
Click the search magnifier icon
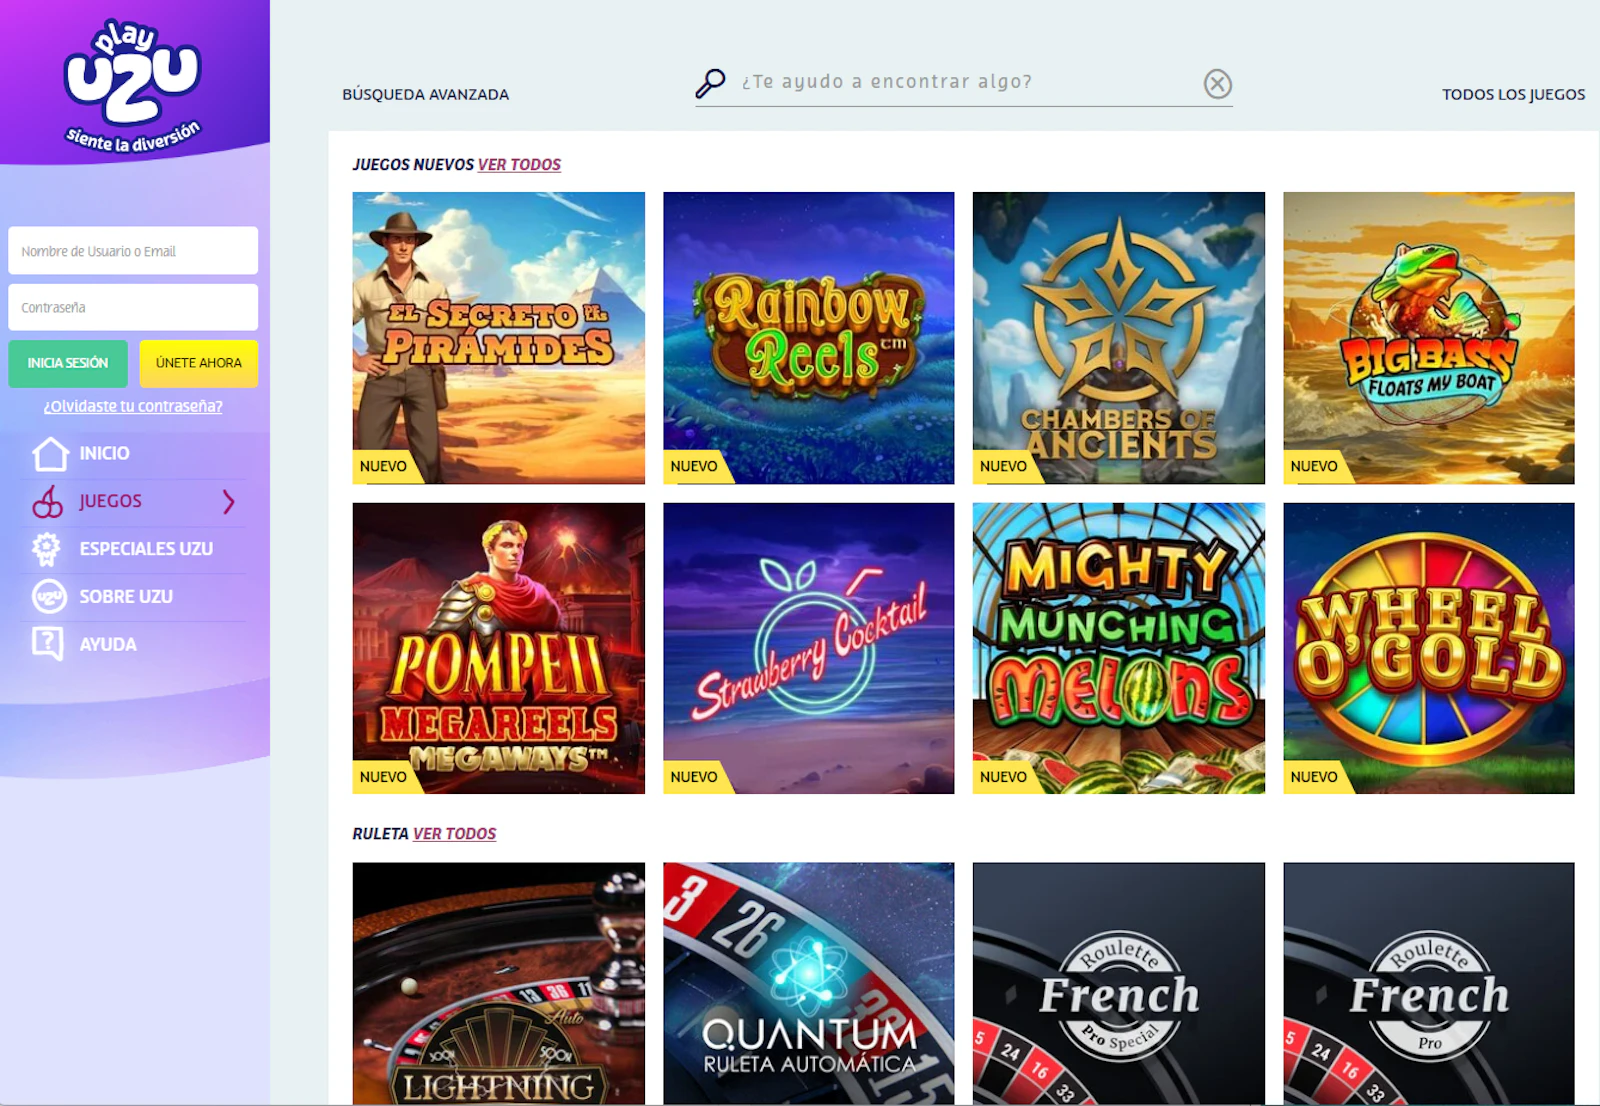click(710, 83)
